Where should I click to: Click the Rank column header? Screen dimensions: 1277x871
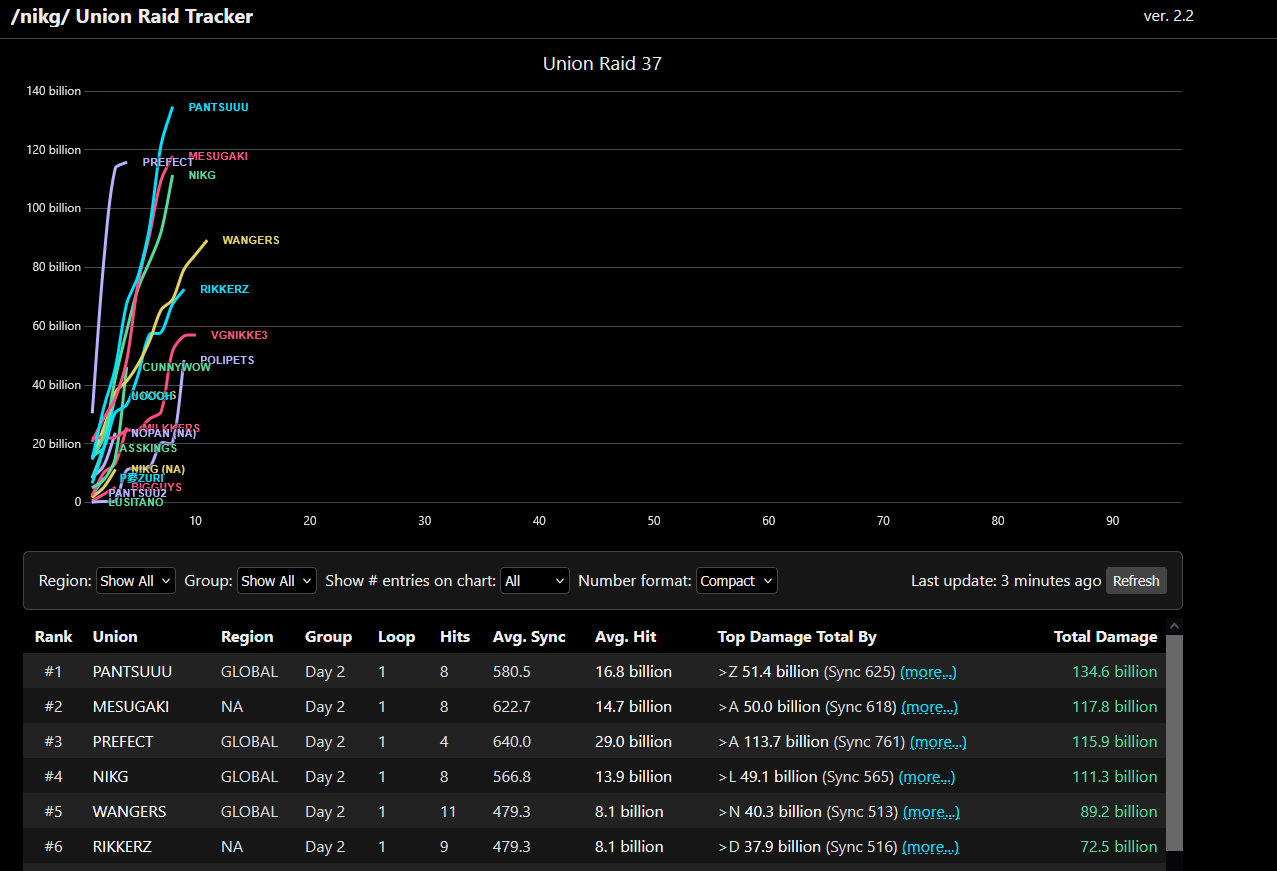click(54, 637)
